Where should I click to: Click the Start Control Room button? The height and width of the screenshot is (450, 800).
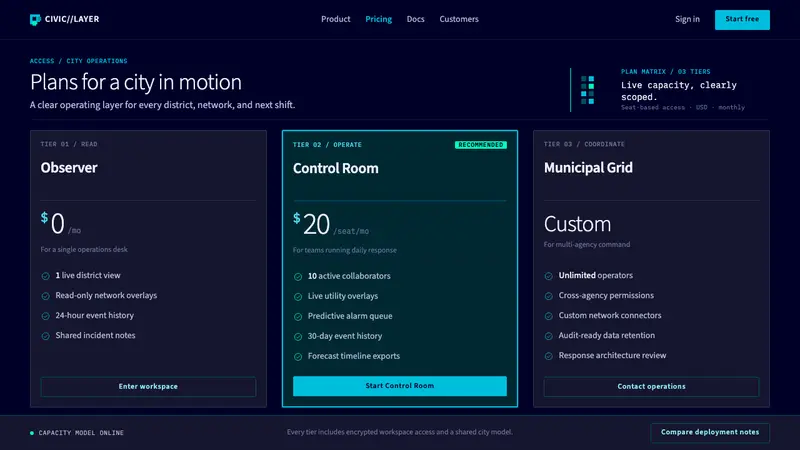pyautogui.click(x=399, y=386)
